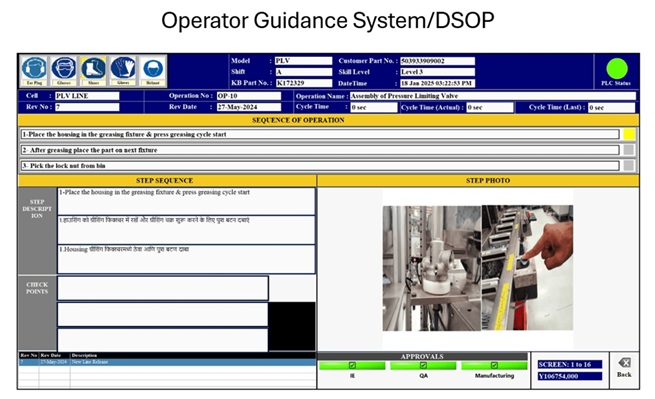Click the Helmet PPE icon
Viewport: 655px width, 399px height.
[x=153, y=71]
